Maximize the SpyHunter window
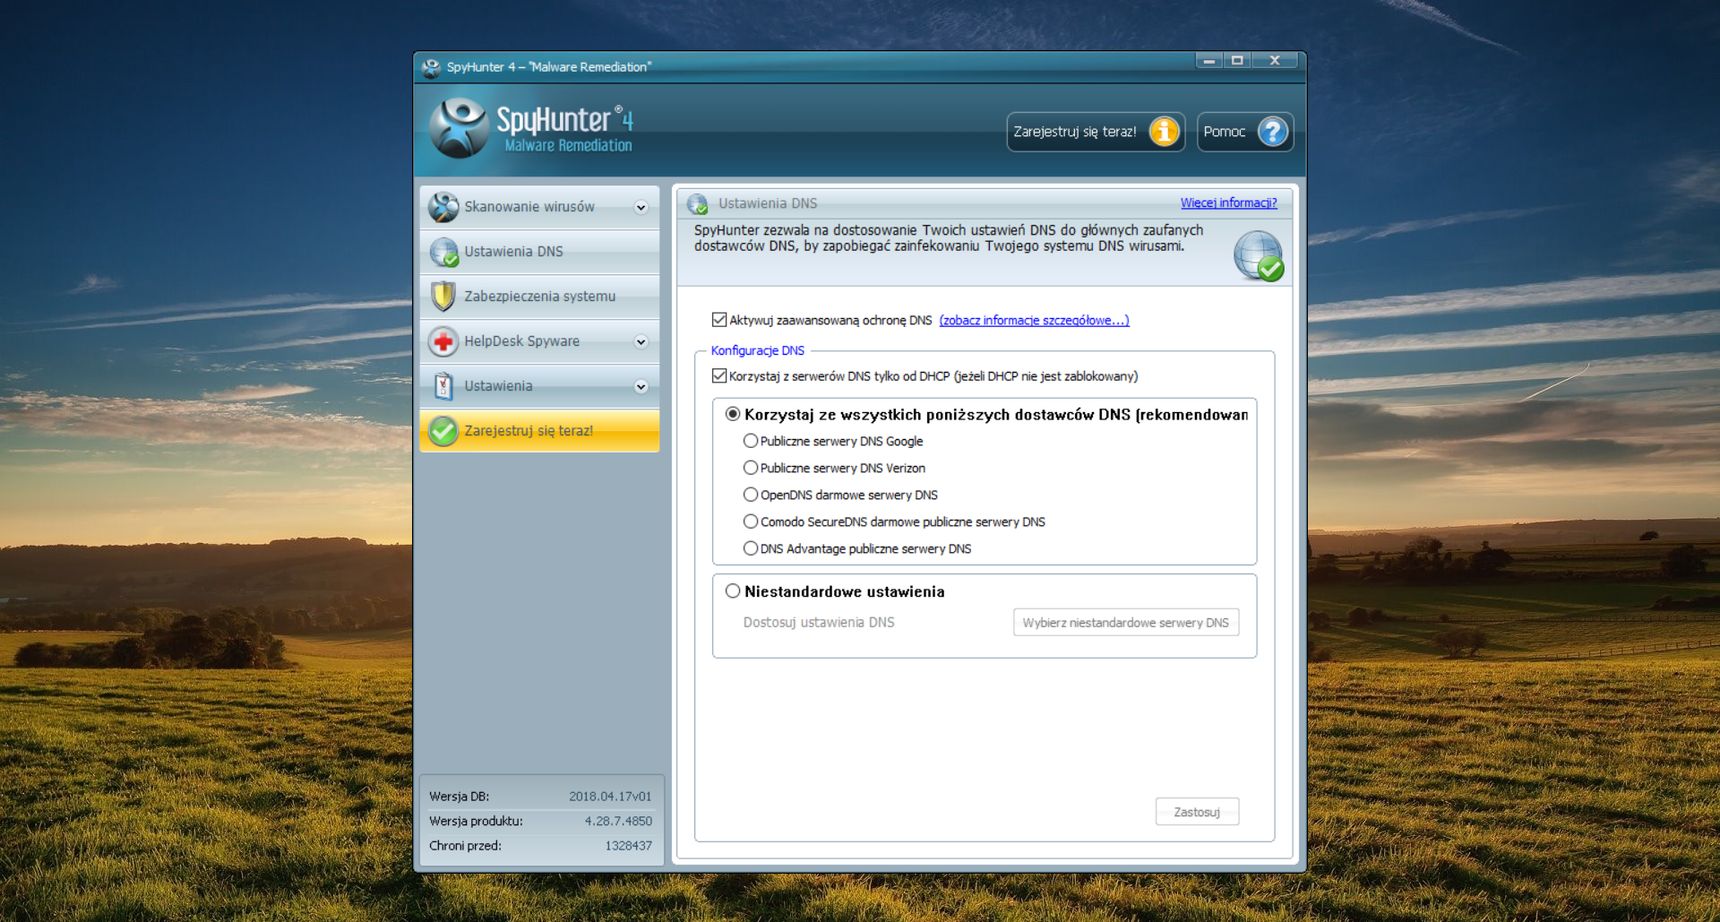This screenshot has height=922, width=1720. point(1237,61)
